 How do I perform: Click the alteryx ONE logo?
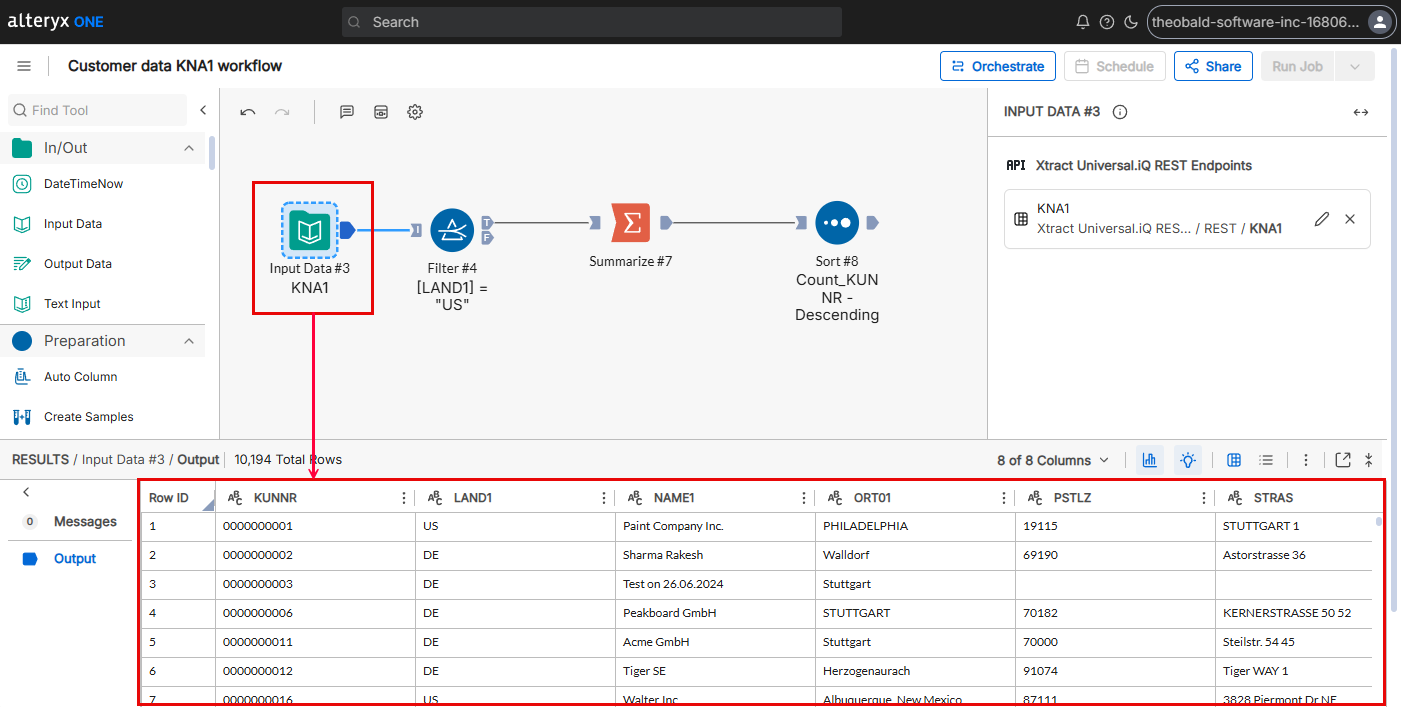[55, 22]
